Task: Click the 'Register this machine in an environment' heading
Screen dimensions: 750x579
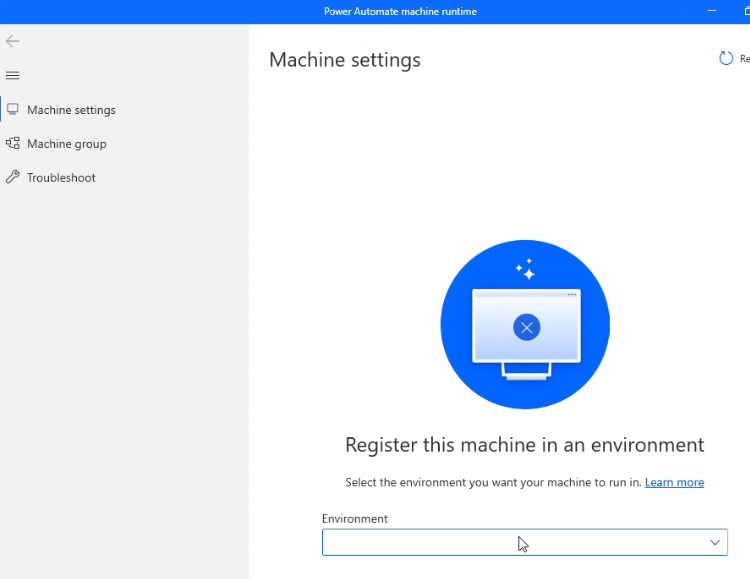Action: (525, 445)
